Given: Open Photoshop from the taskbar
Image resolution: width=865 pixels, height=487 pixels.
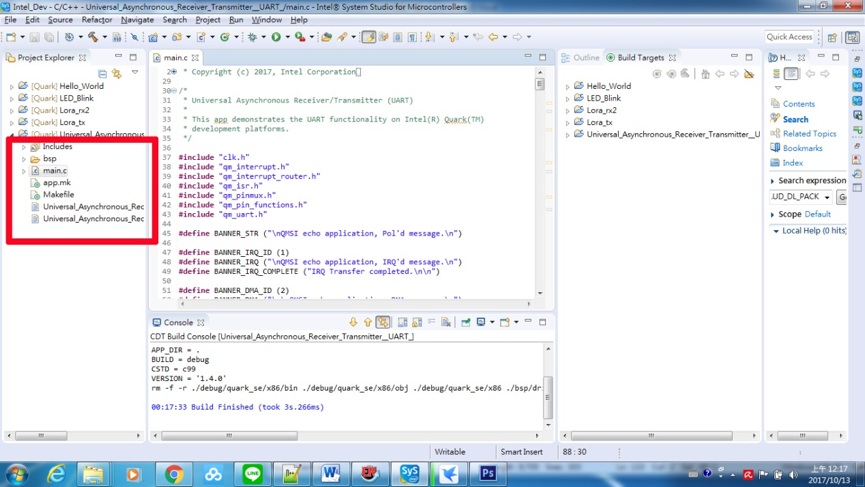Looking at the screenshot, I should [488, 474].
